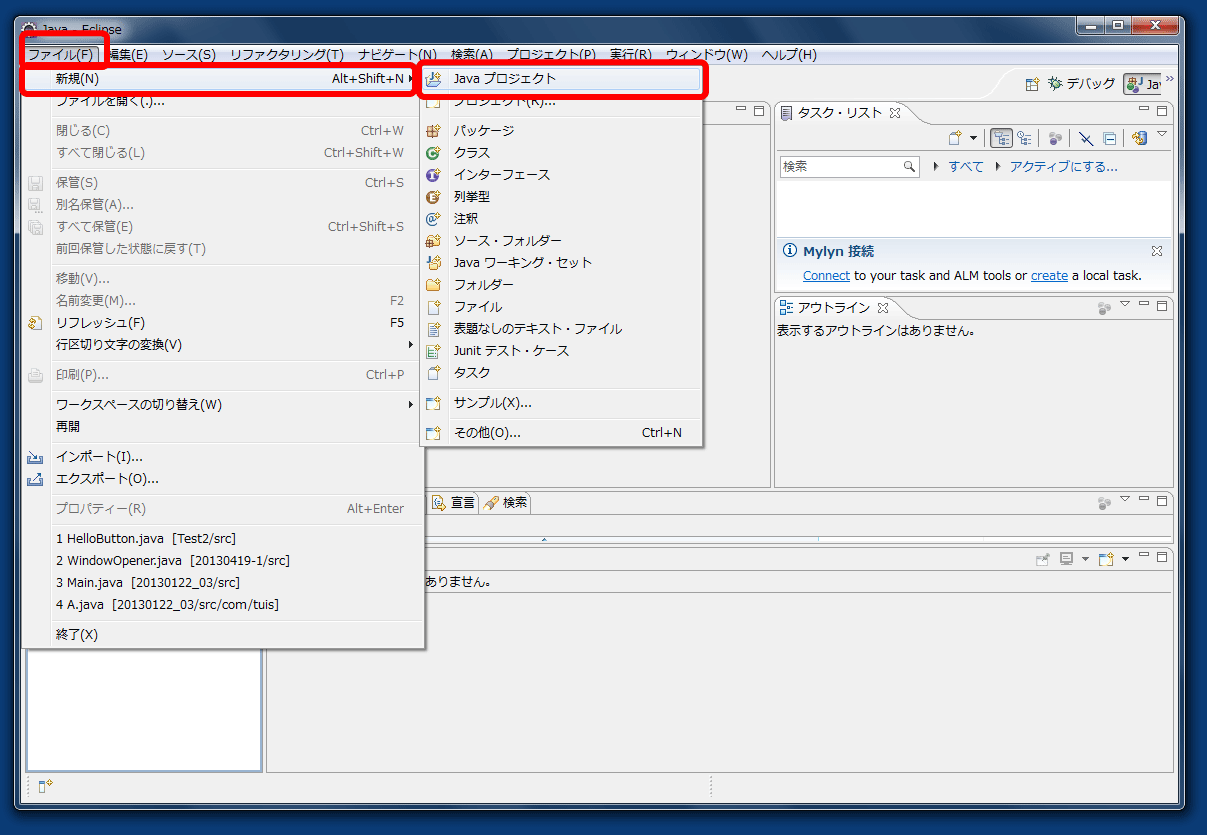
Task: Click the Open Perspective icon
Action: (1032, 84)
